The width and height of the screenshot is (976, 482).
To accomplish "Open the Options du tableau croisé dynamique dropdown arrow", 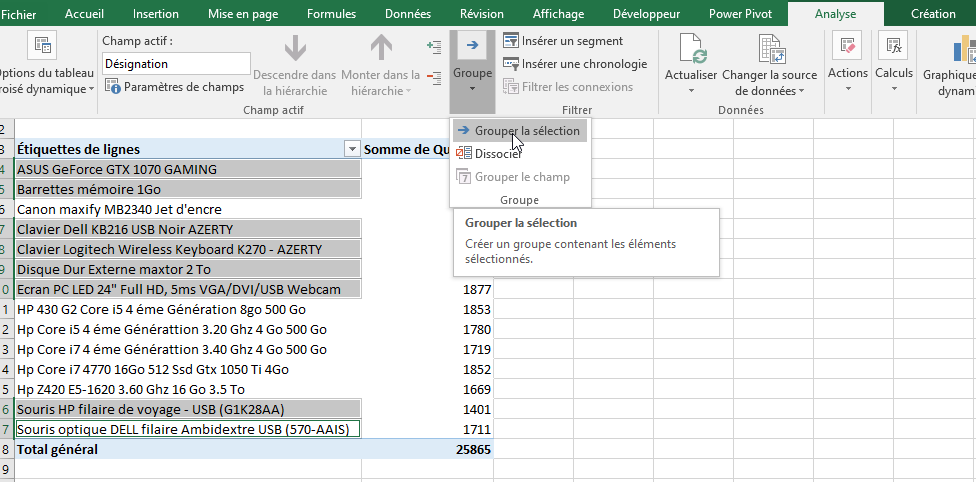I will (91, 89).
